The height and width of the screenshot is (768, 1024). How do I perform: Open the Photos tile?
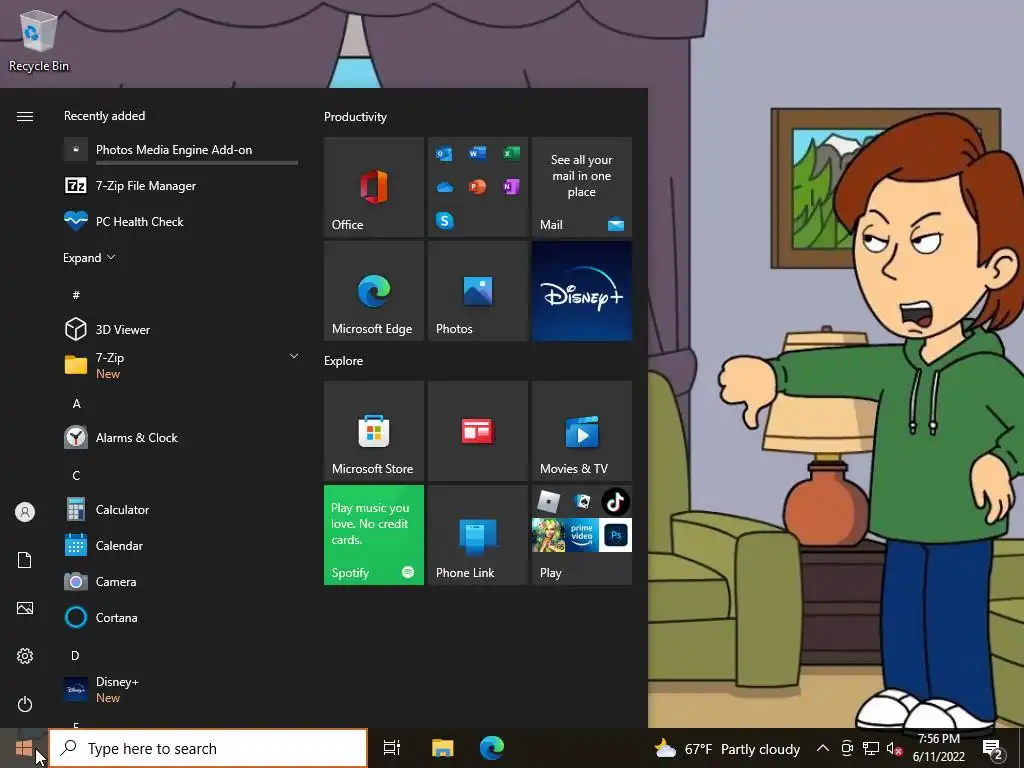[477, 291]
